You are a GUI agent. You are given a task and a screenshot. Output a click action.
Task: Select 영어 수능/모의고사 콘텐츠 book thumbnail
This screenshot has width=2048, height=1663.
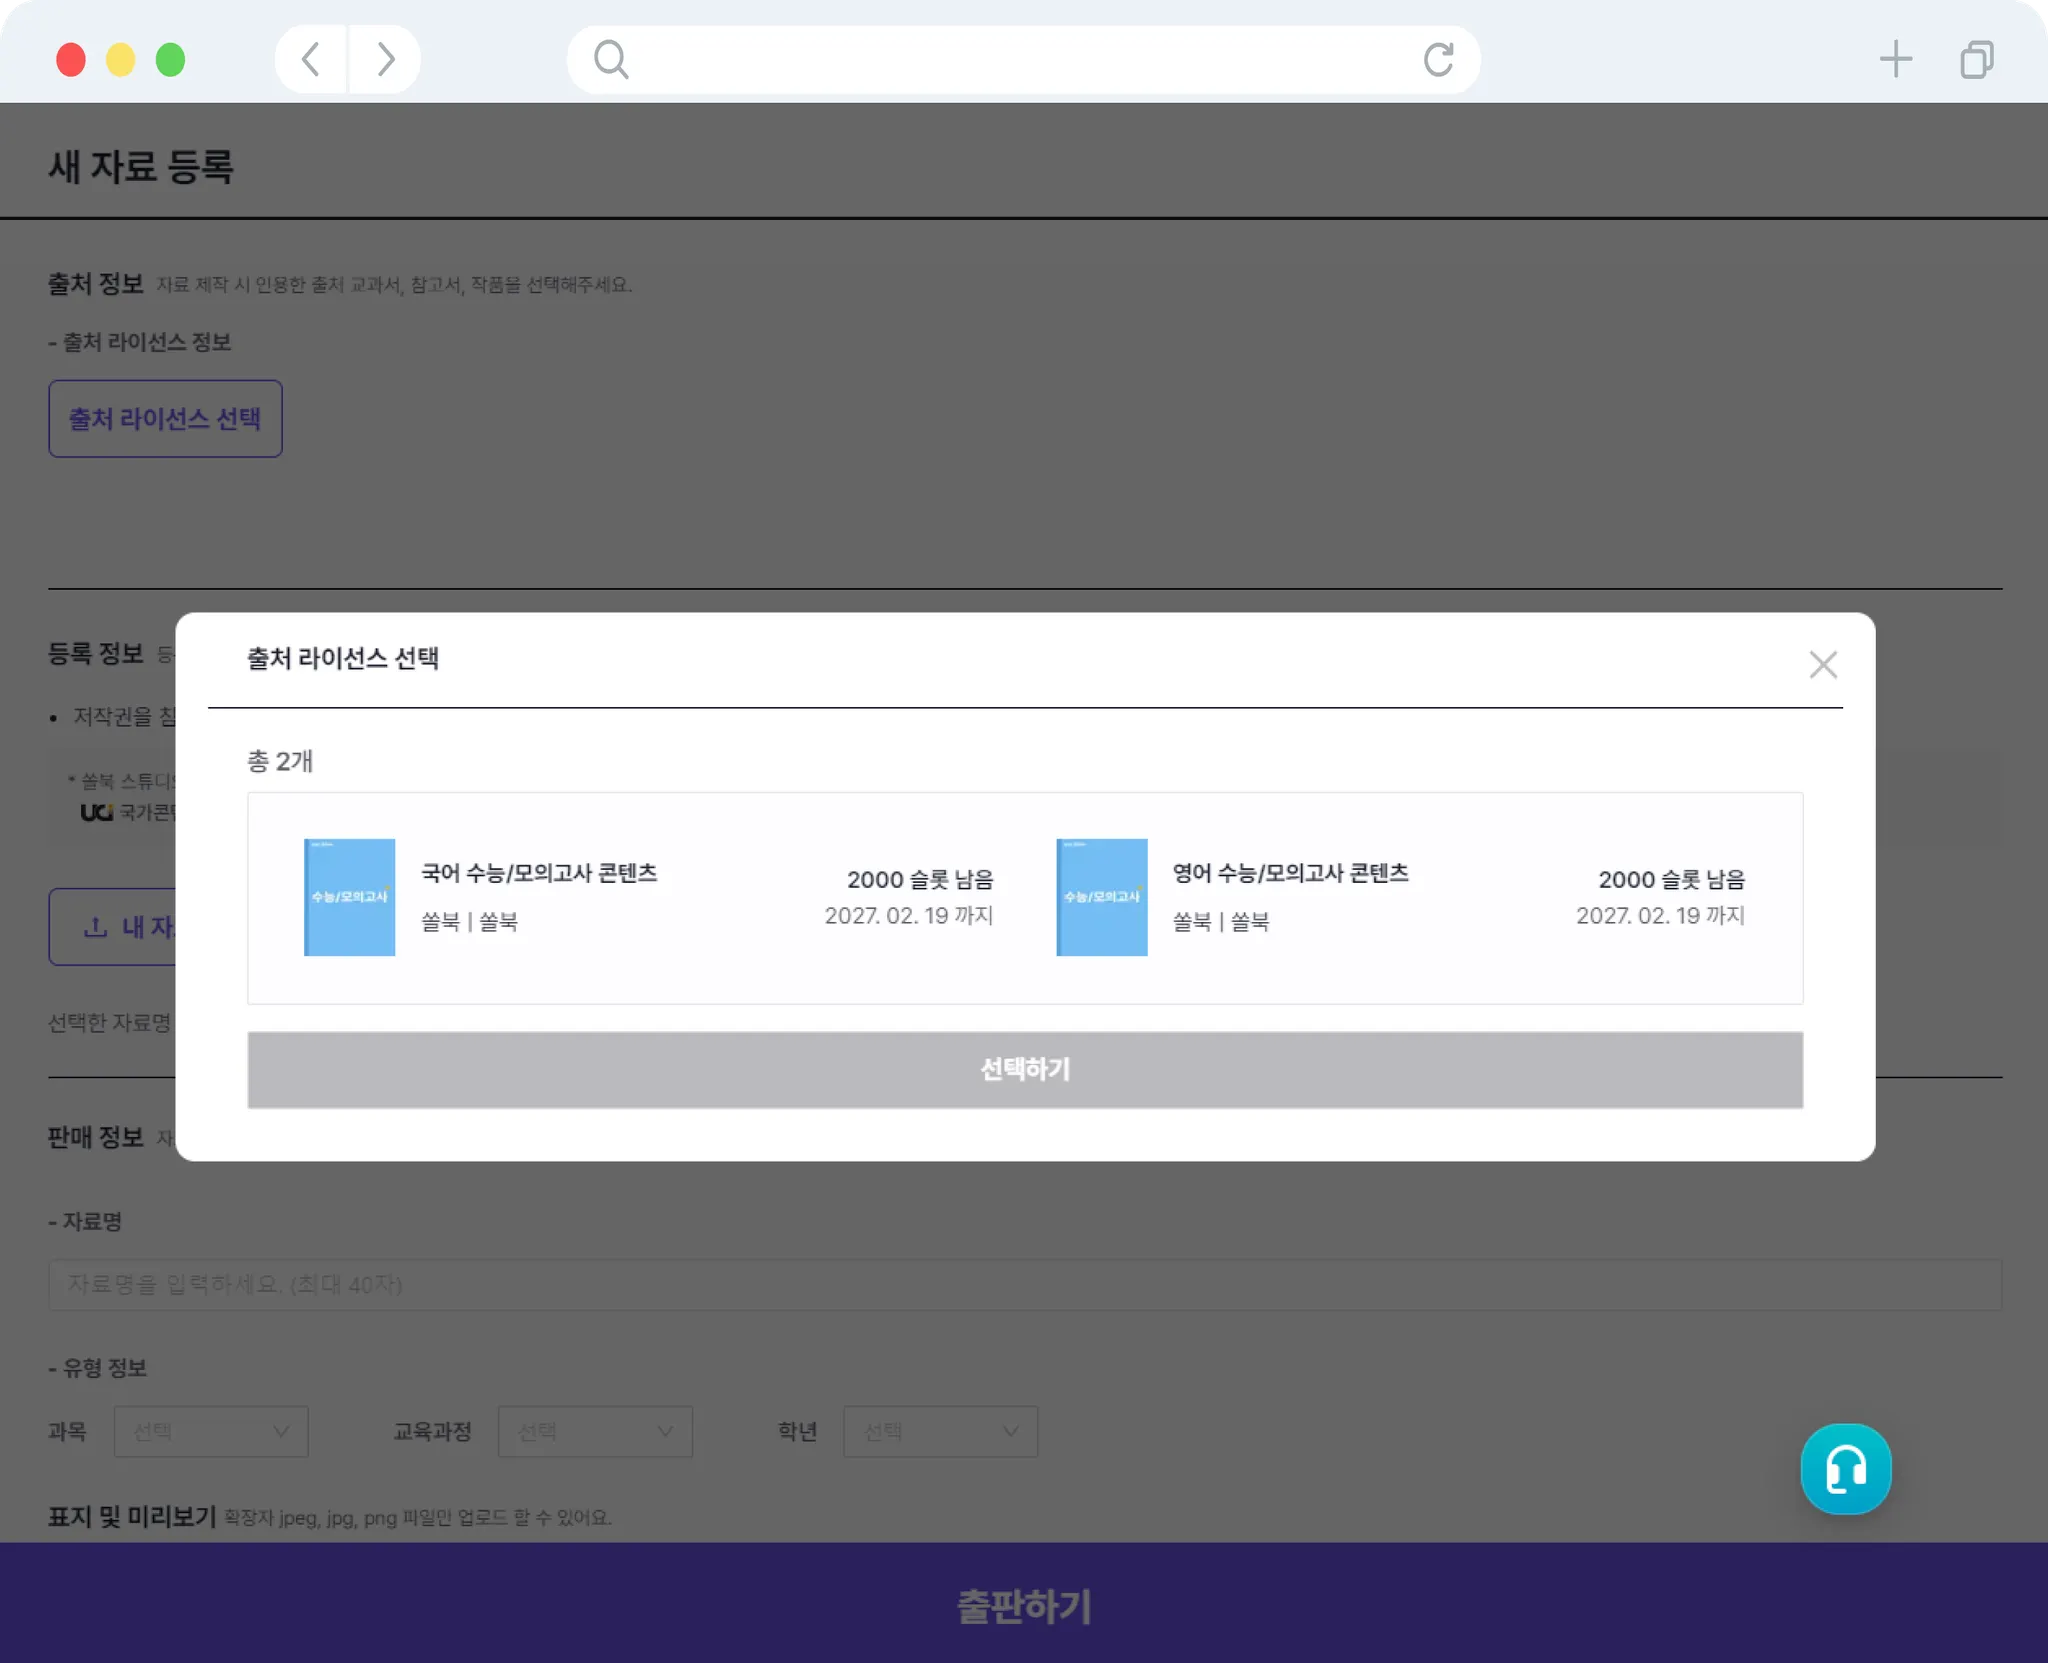(1101, 897)
